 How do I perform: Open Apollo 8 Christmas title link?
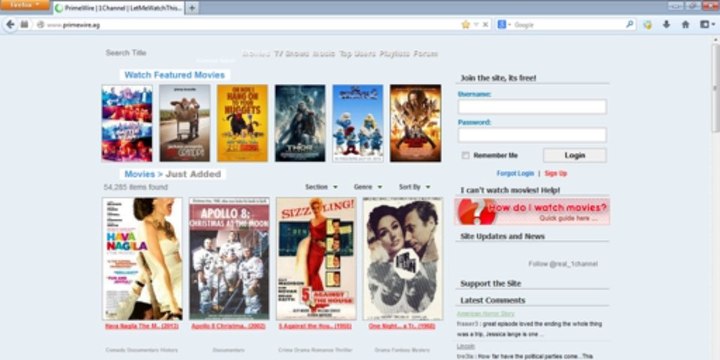click(x=229, y=326)
